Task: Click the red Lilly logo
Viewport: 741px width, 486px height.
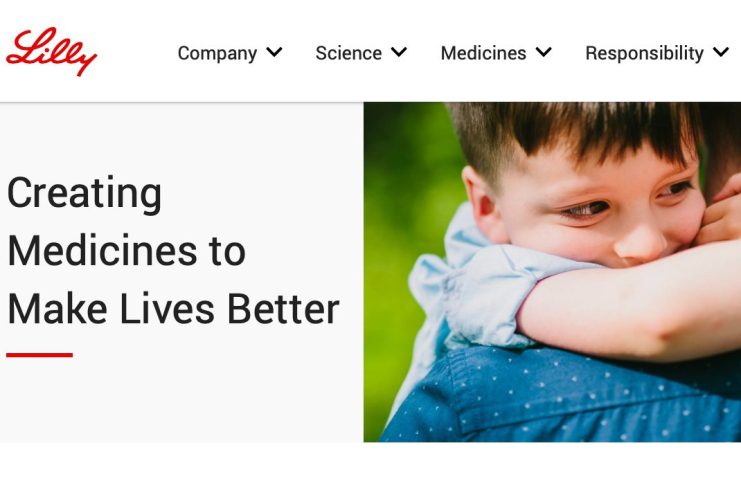Action: click(x=51, y=52)
